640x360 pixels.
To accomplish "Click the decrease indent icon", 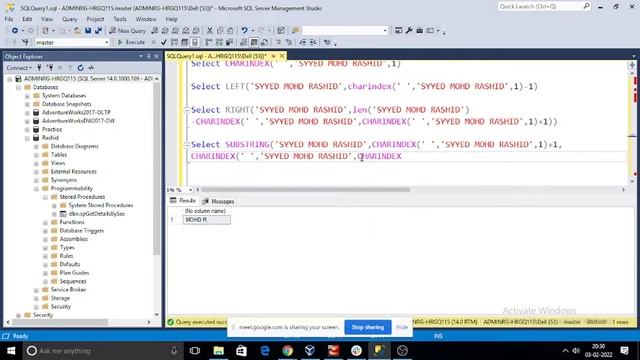I will (302, 42).
